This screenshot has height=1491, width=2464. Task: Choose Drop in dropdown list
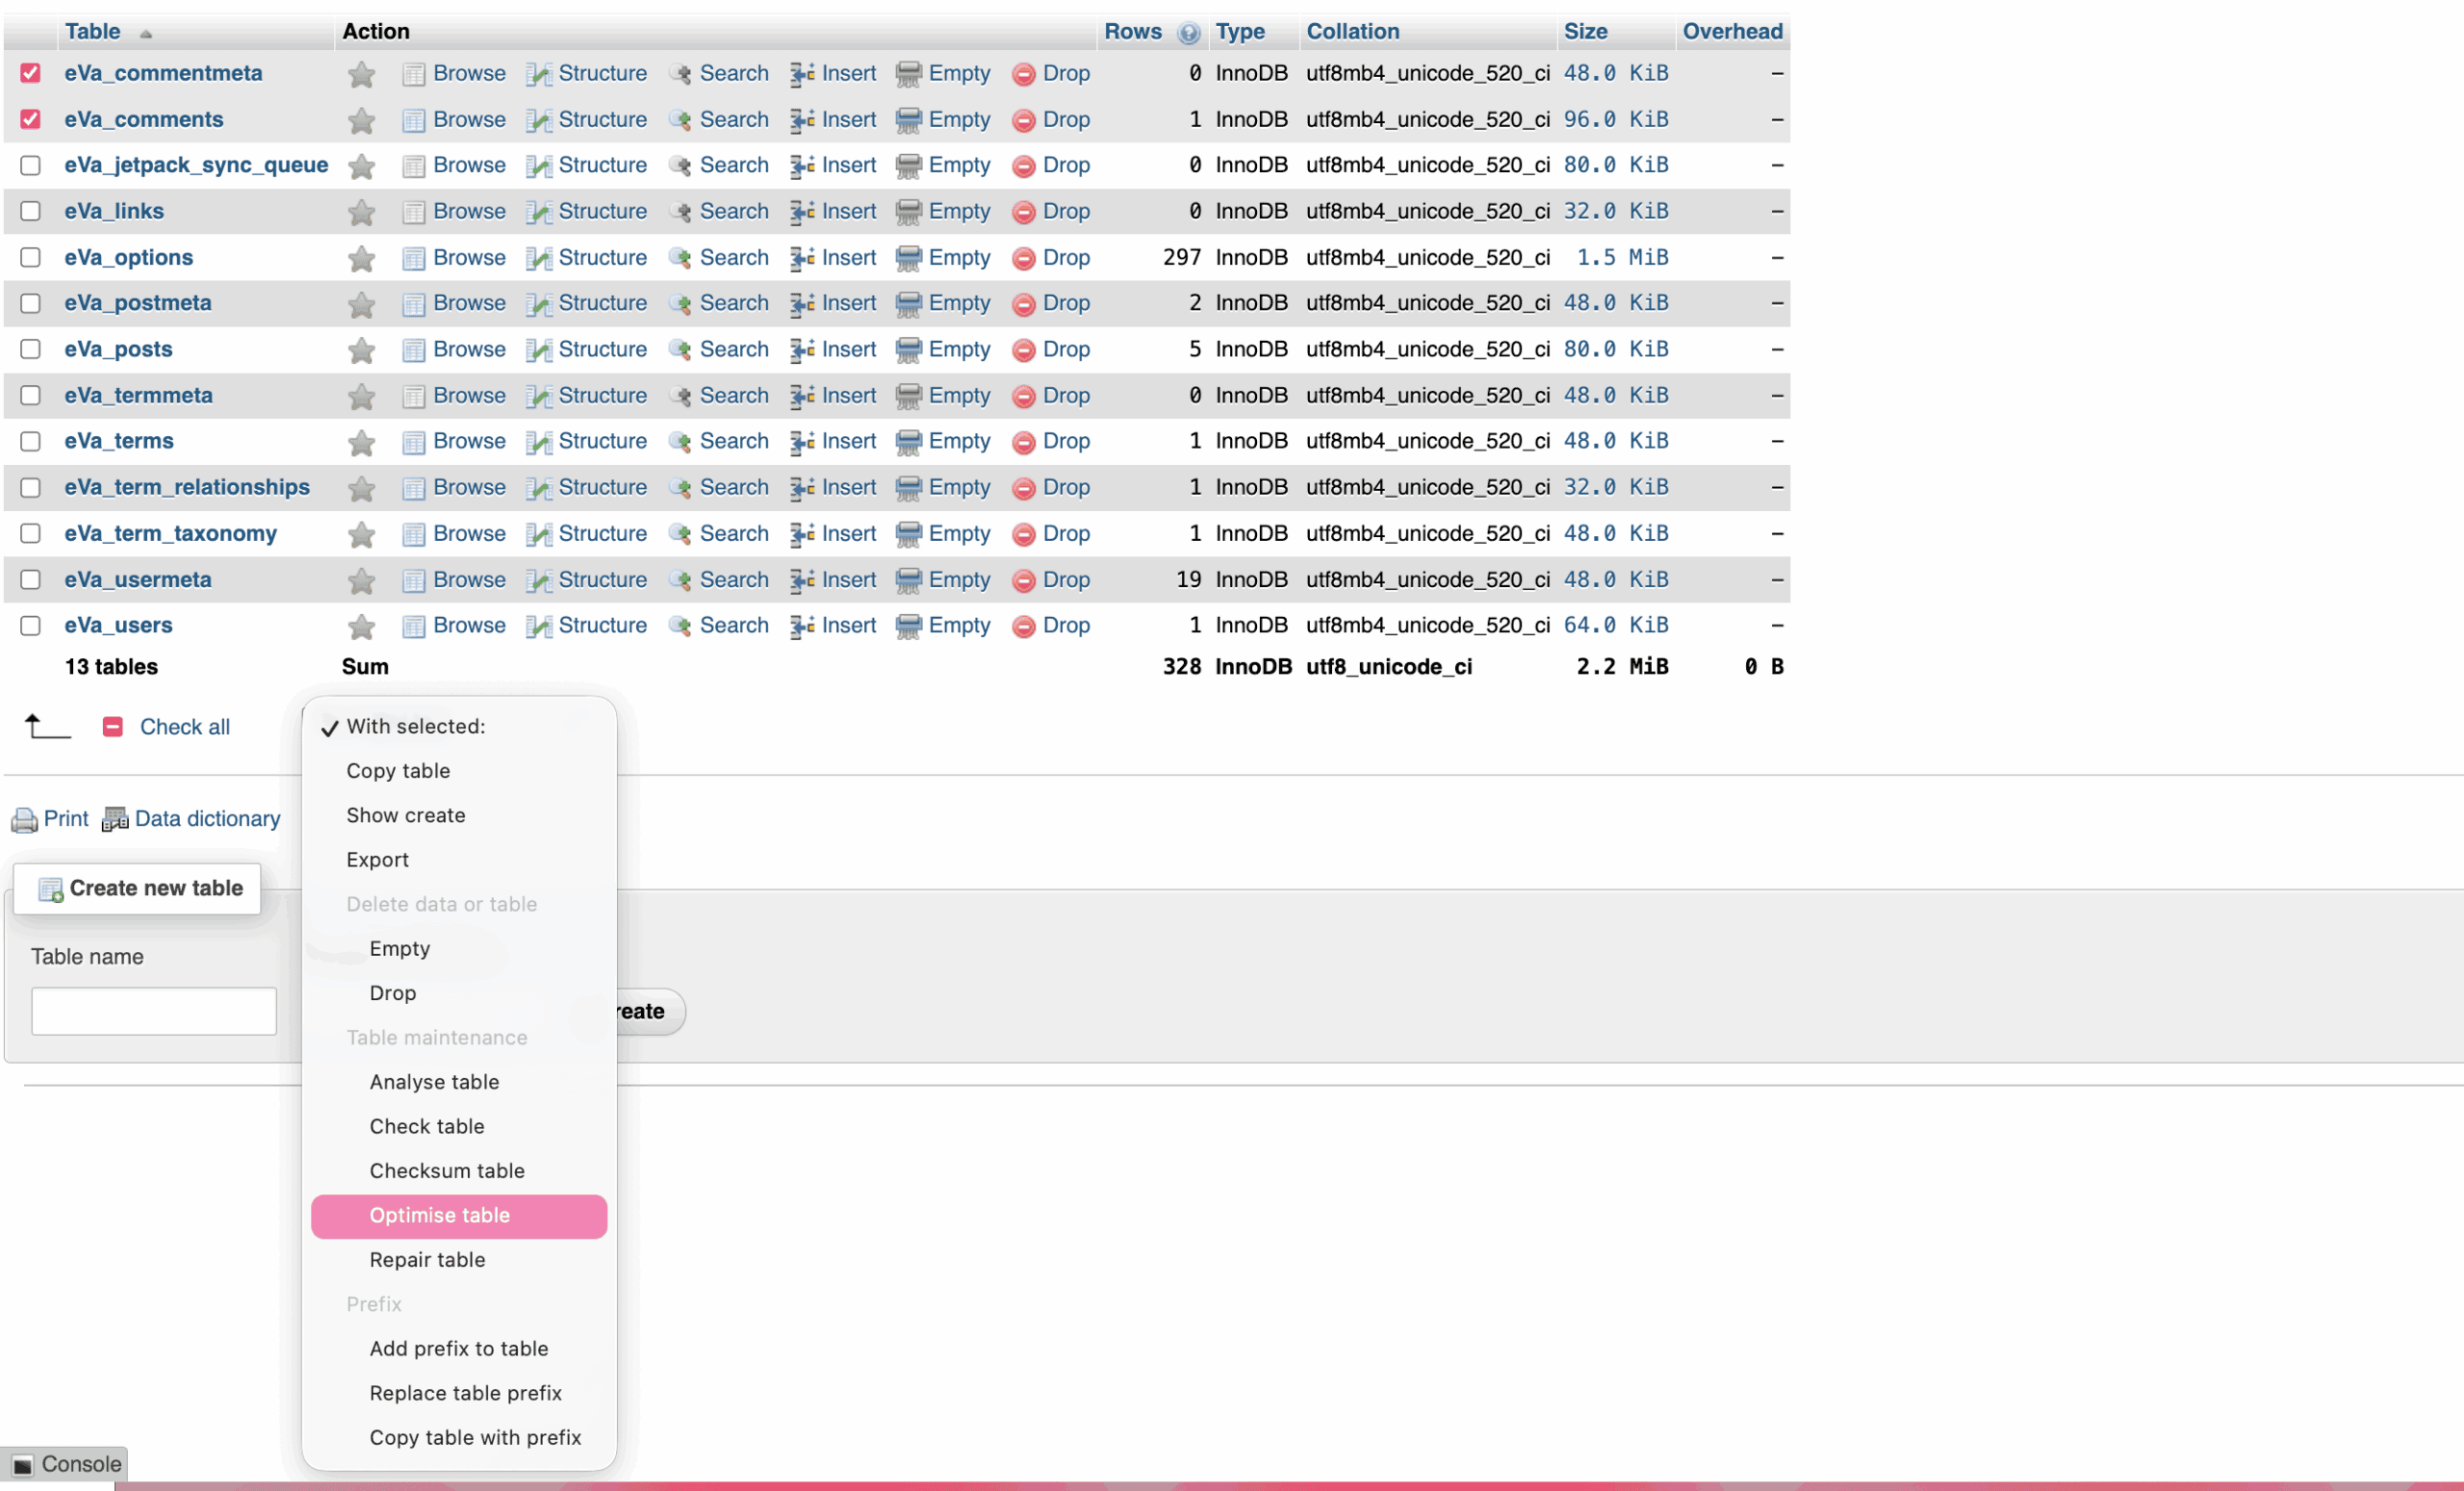tap(459, 993)
